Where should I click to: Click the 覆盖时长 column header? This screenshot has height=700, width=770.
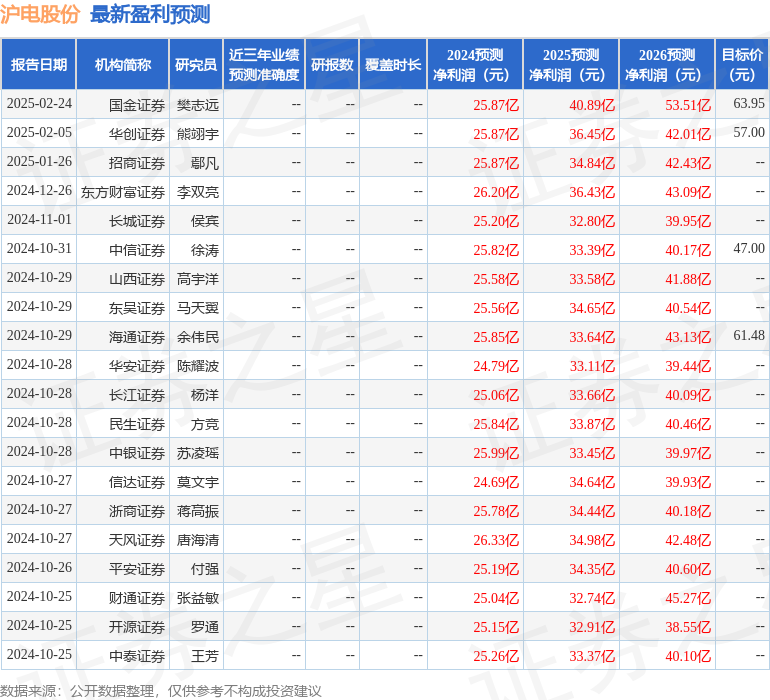(393, 64)
